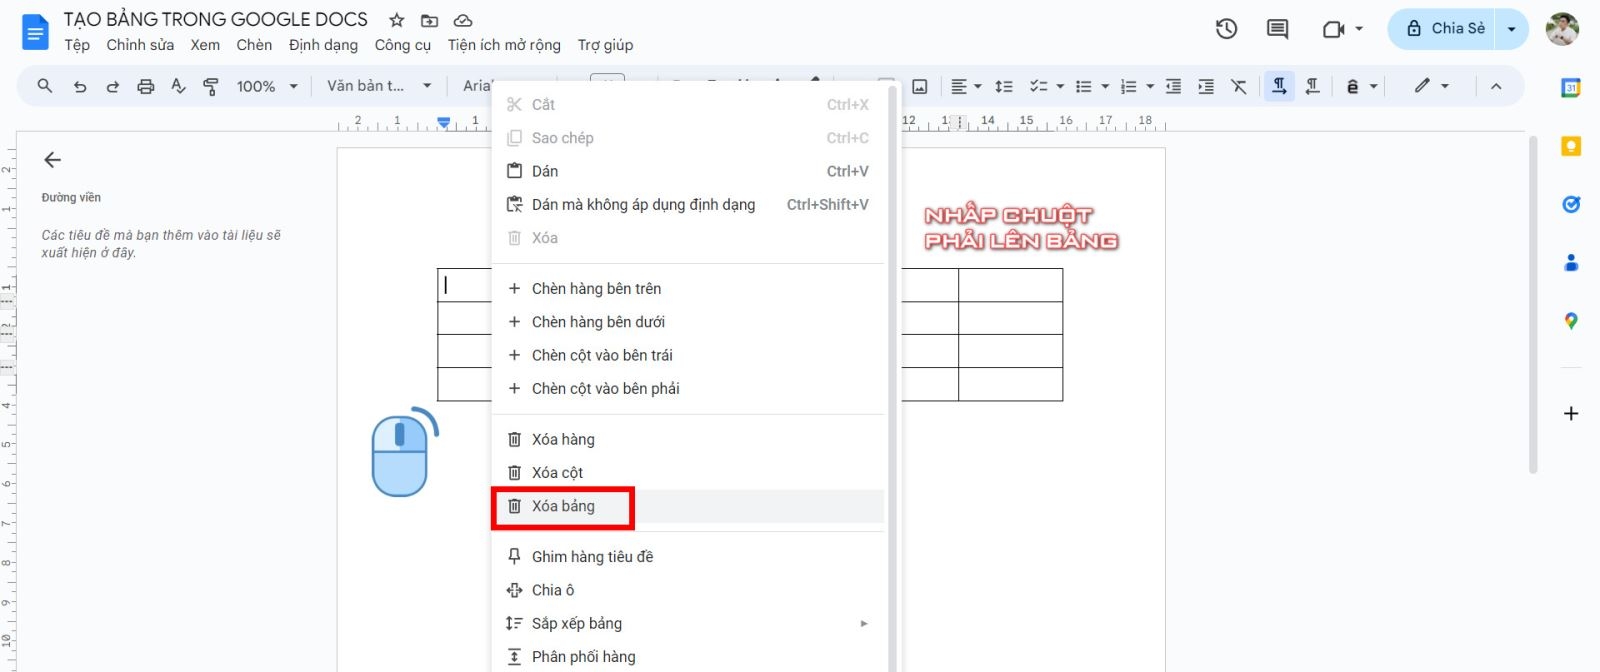This screenshot has height=672, width=1600.
Task: Select Chèn cột vào bên phải
Action: (688, 388)
